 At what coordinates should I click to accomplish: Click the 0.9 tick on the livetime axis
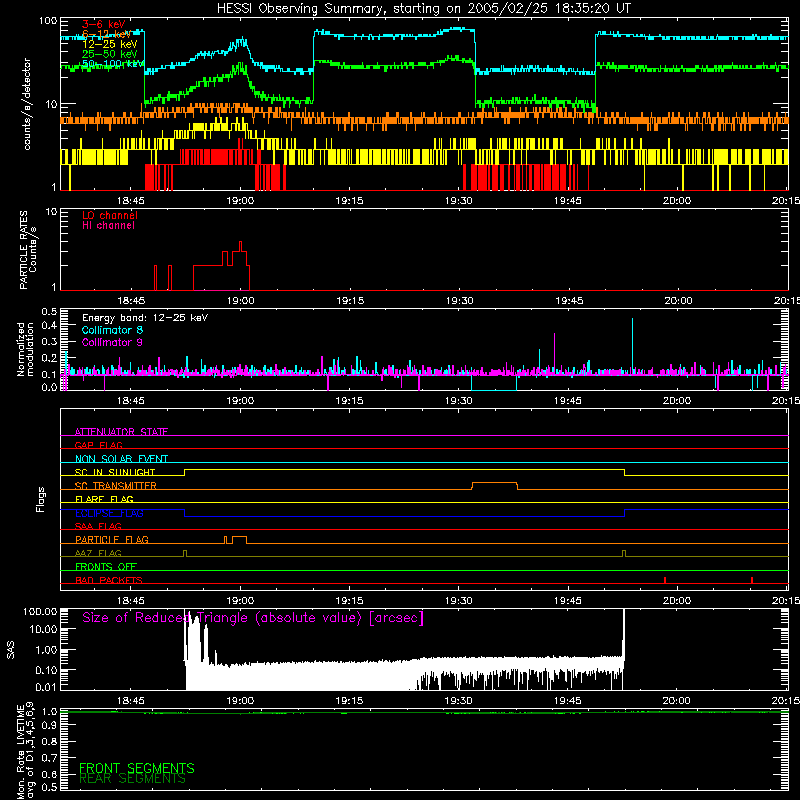[49, 726]
